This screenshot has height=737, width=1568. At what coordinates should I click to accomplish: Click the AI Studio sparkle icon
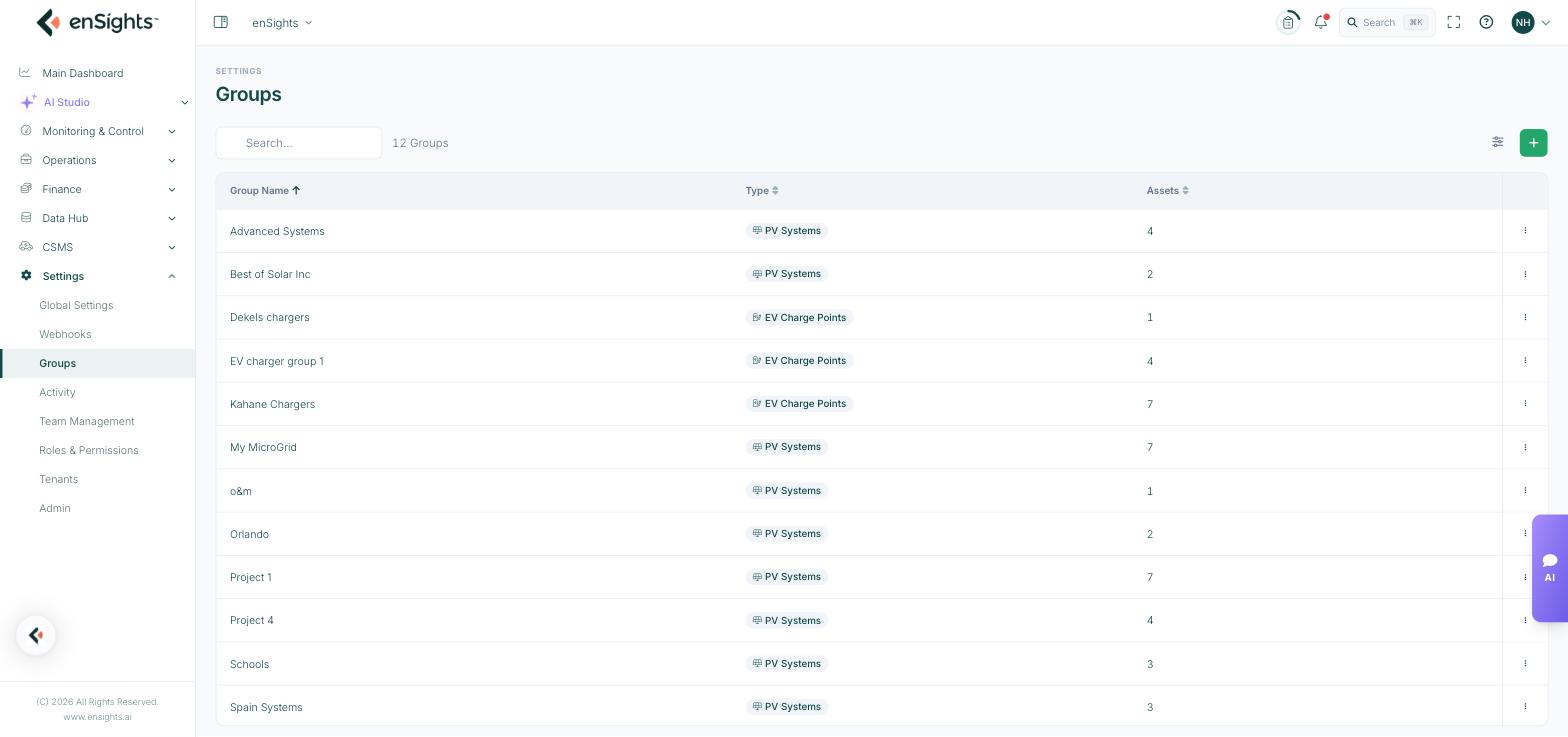28,102
